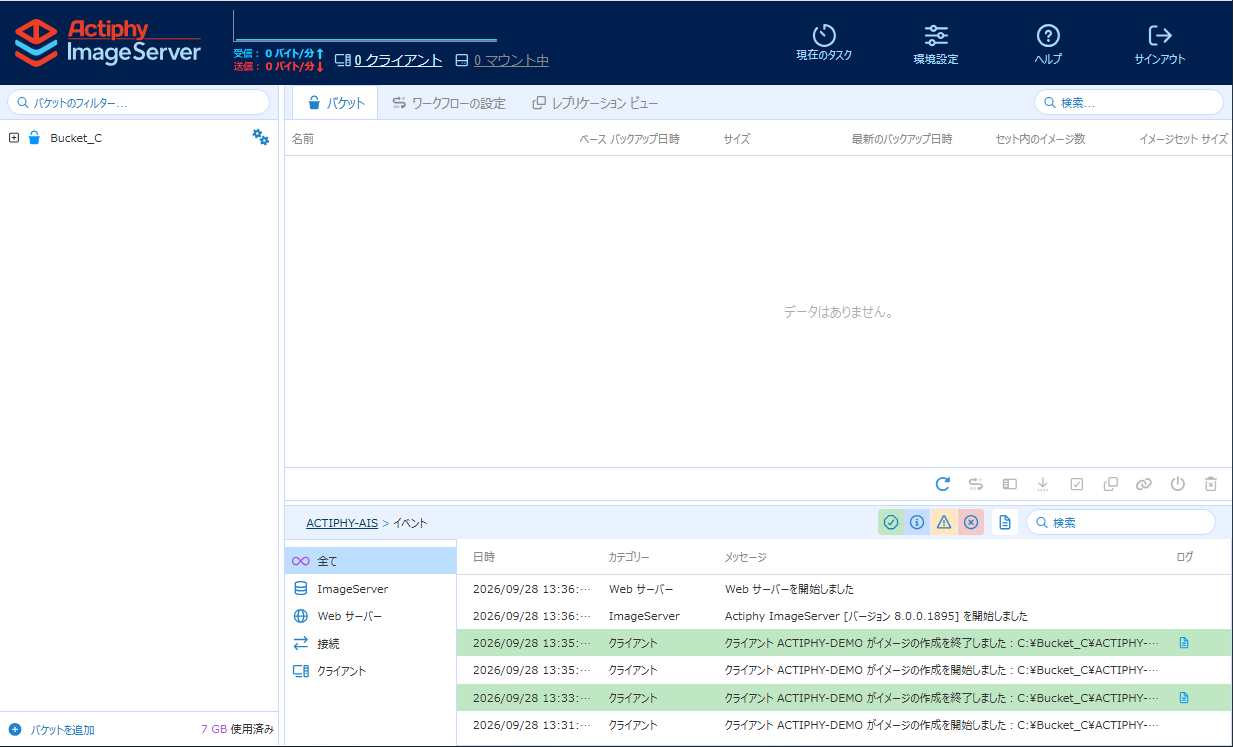Toggle yellow warning event filter
Screen dimensions: 1233x747
[944, 522]
